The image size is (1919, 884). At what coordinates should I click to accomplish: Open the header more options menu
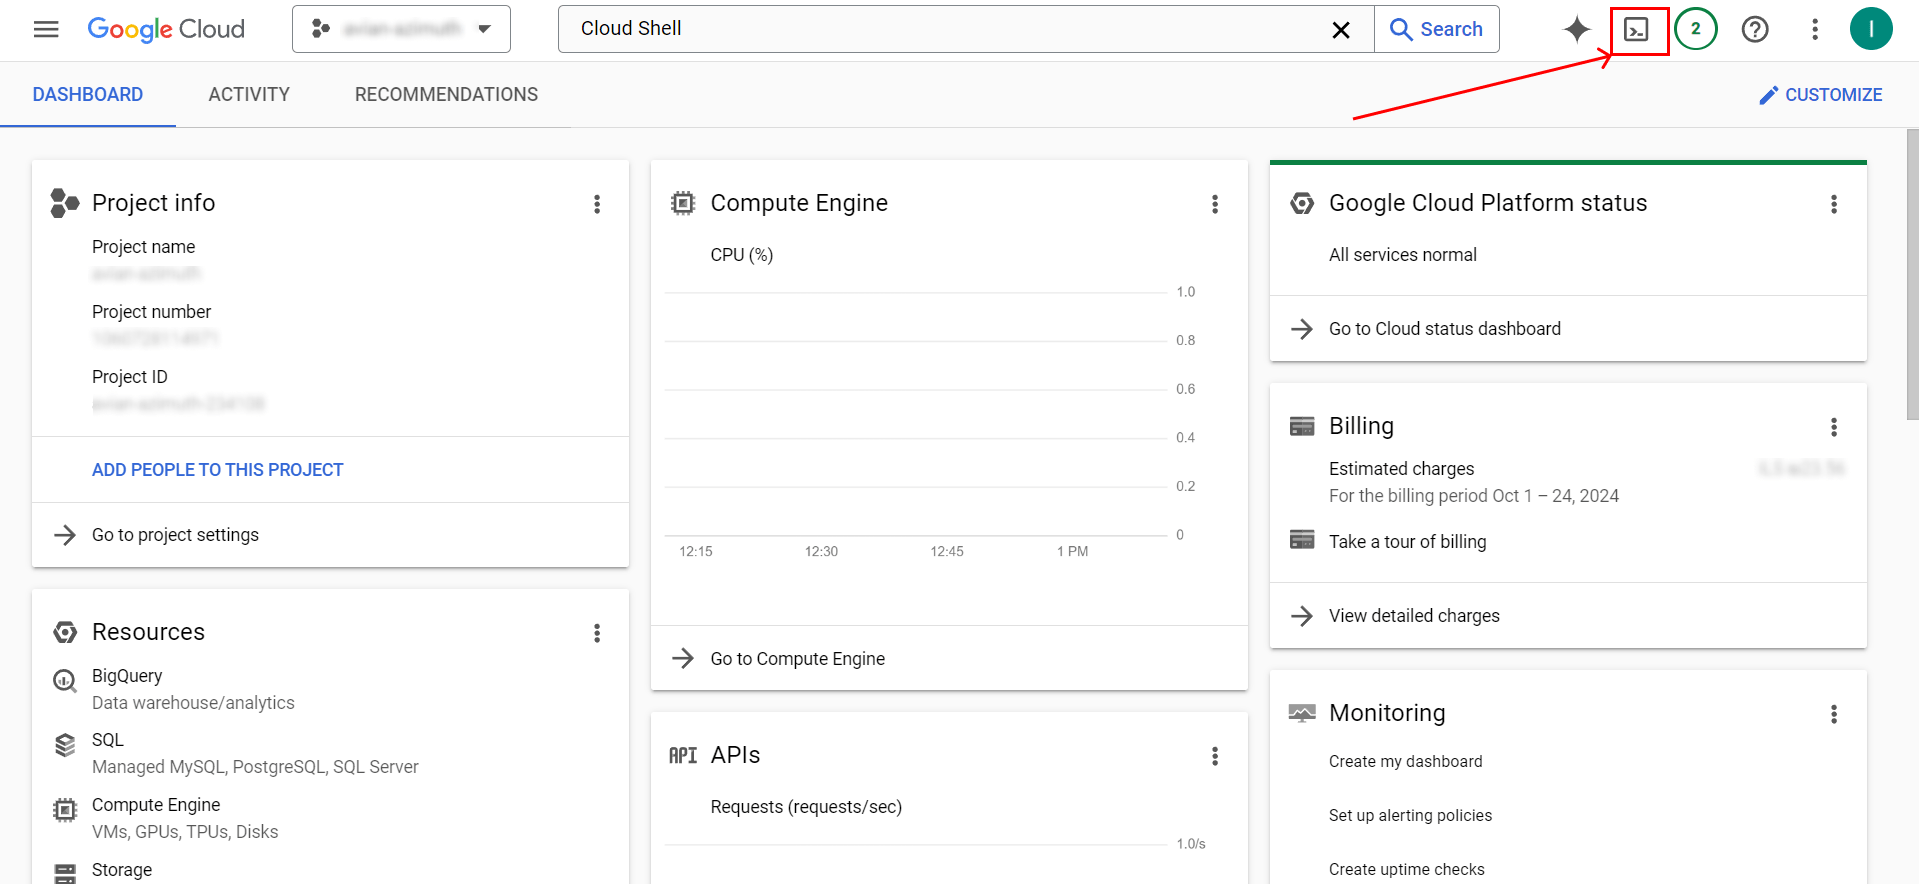click(1815, 29)
